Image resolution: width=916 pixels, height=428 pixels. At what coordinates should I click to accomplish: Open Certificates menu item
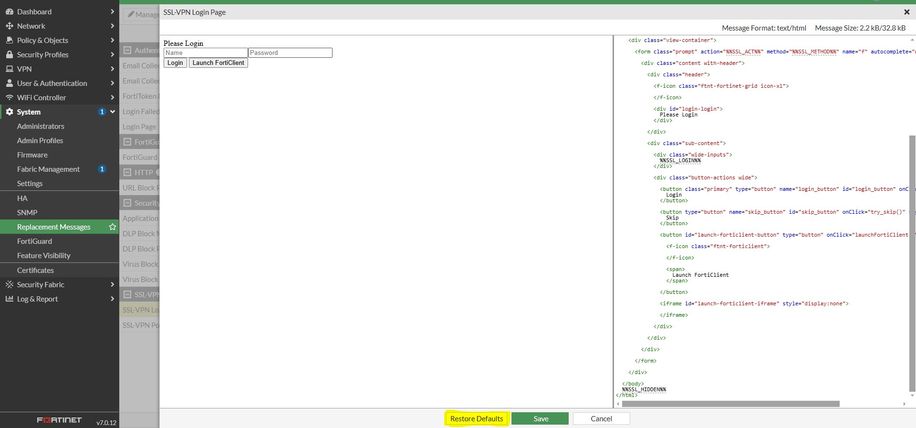(x=35, y=270)
